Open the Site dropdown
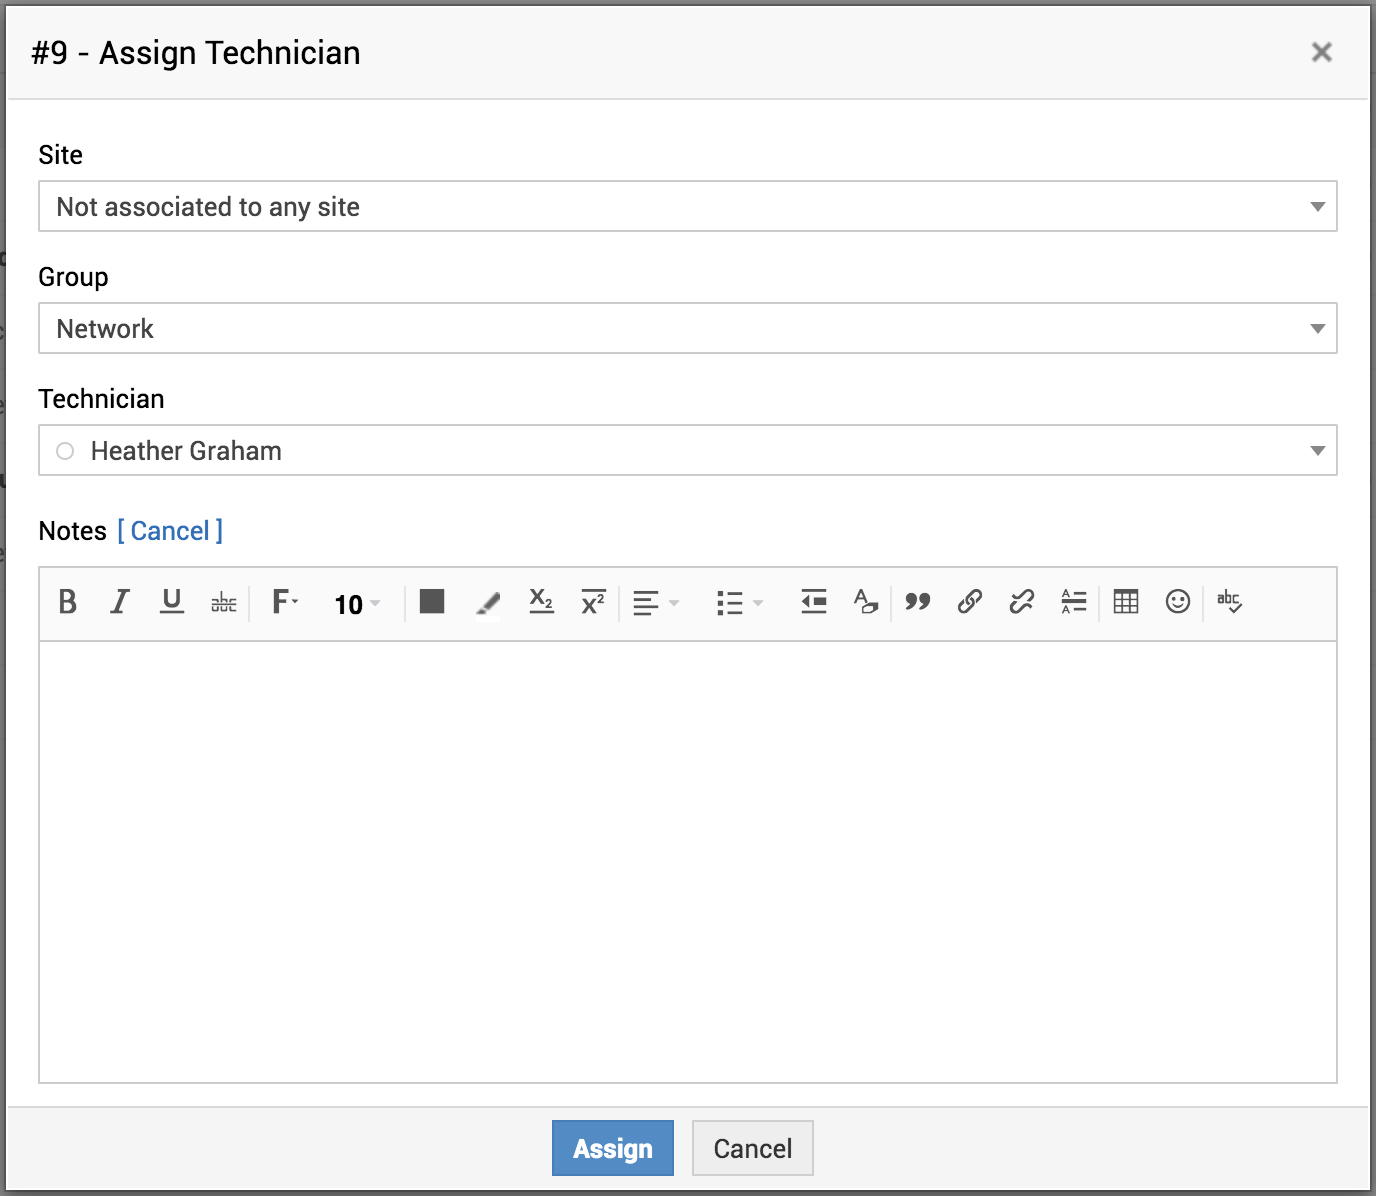The image size is (1376, 1196). [x=687, y=207]
